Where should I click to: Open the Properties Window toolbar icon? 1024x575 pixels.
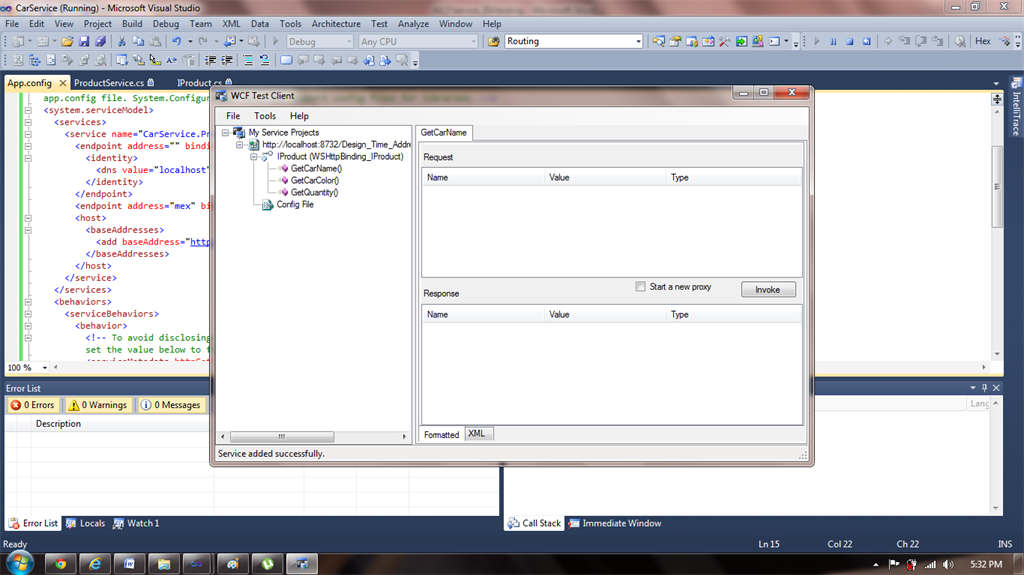point(675,41)
